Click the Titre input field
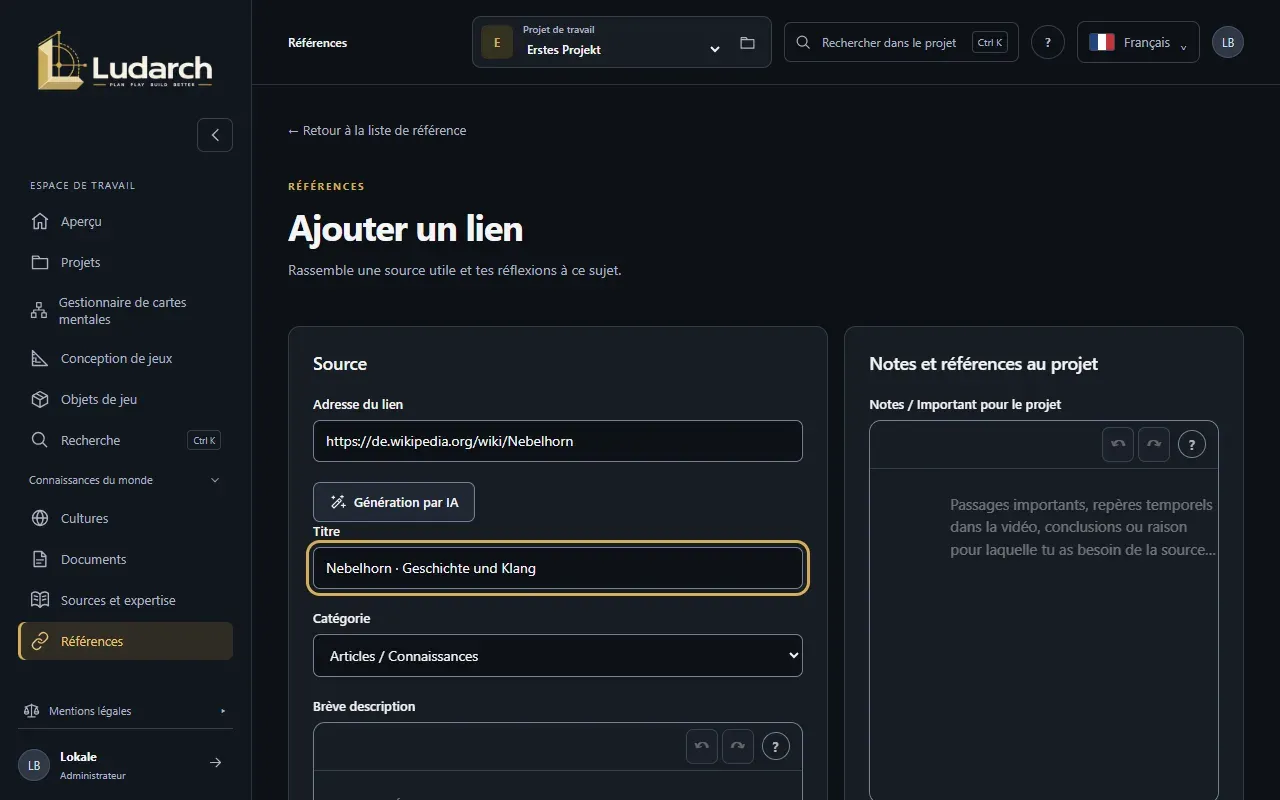The width and height of the screenshot is (1280, 800). coord(558,568)
